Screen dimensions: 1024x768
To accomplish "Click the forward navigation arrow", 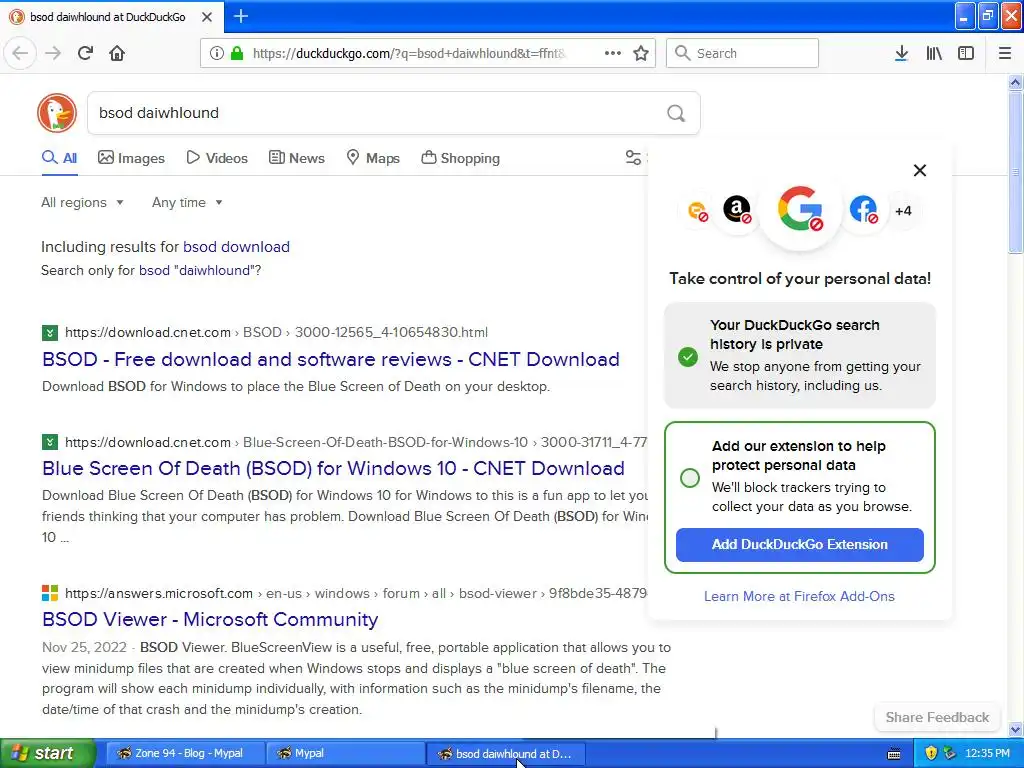I will coord(53,53).
